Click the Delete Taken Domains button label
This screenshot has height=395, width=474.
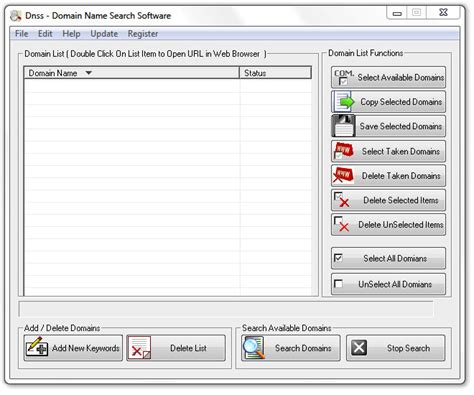(x=401, y=176)
